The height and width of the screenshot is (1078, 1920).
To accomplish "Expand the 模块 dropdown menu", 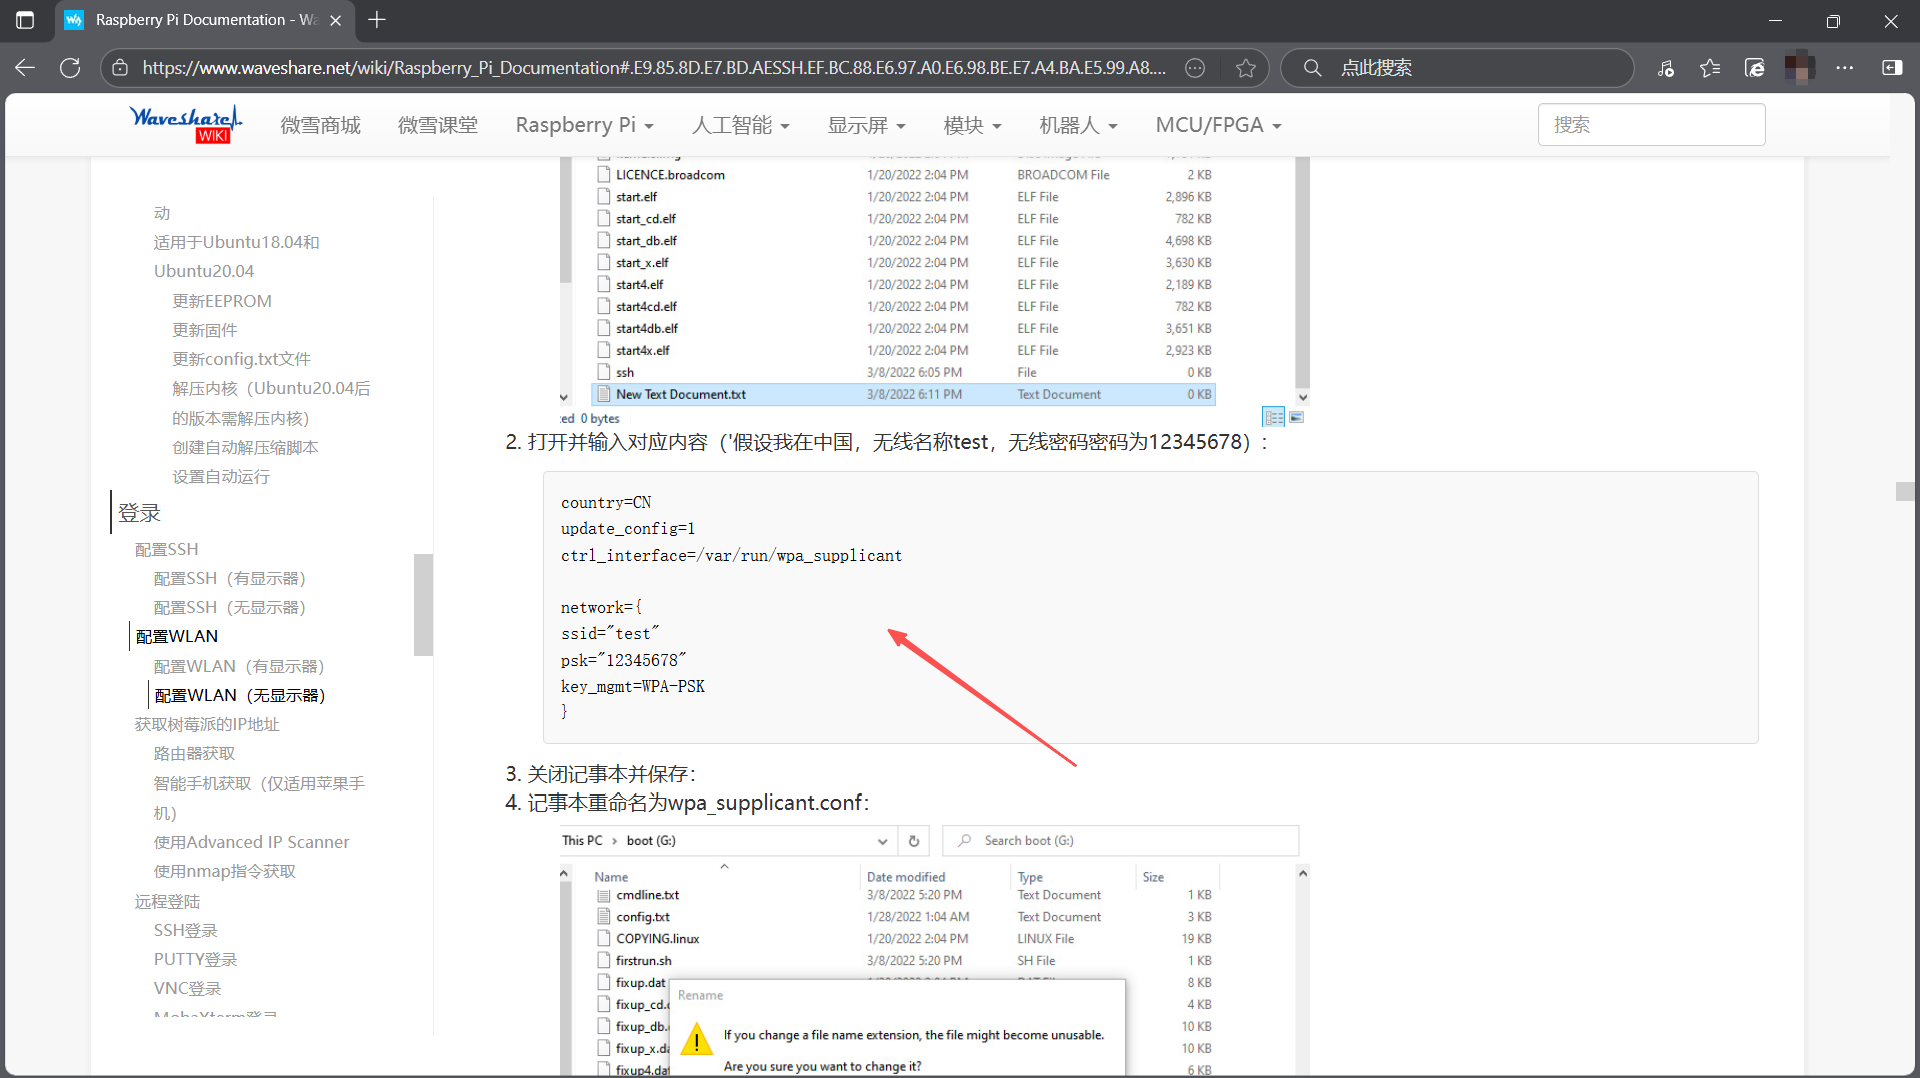I will pyautogui.click(x=972, y=125).
